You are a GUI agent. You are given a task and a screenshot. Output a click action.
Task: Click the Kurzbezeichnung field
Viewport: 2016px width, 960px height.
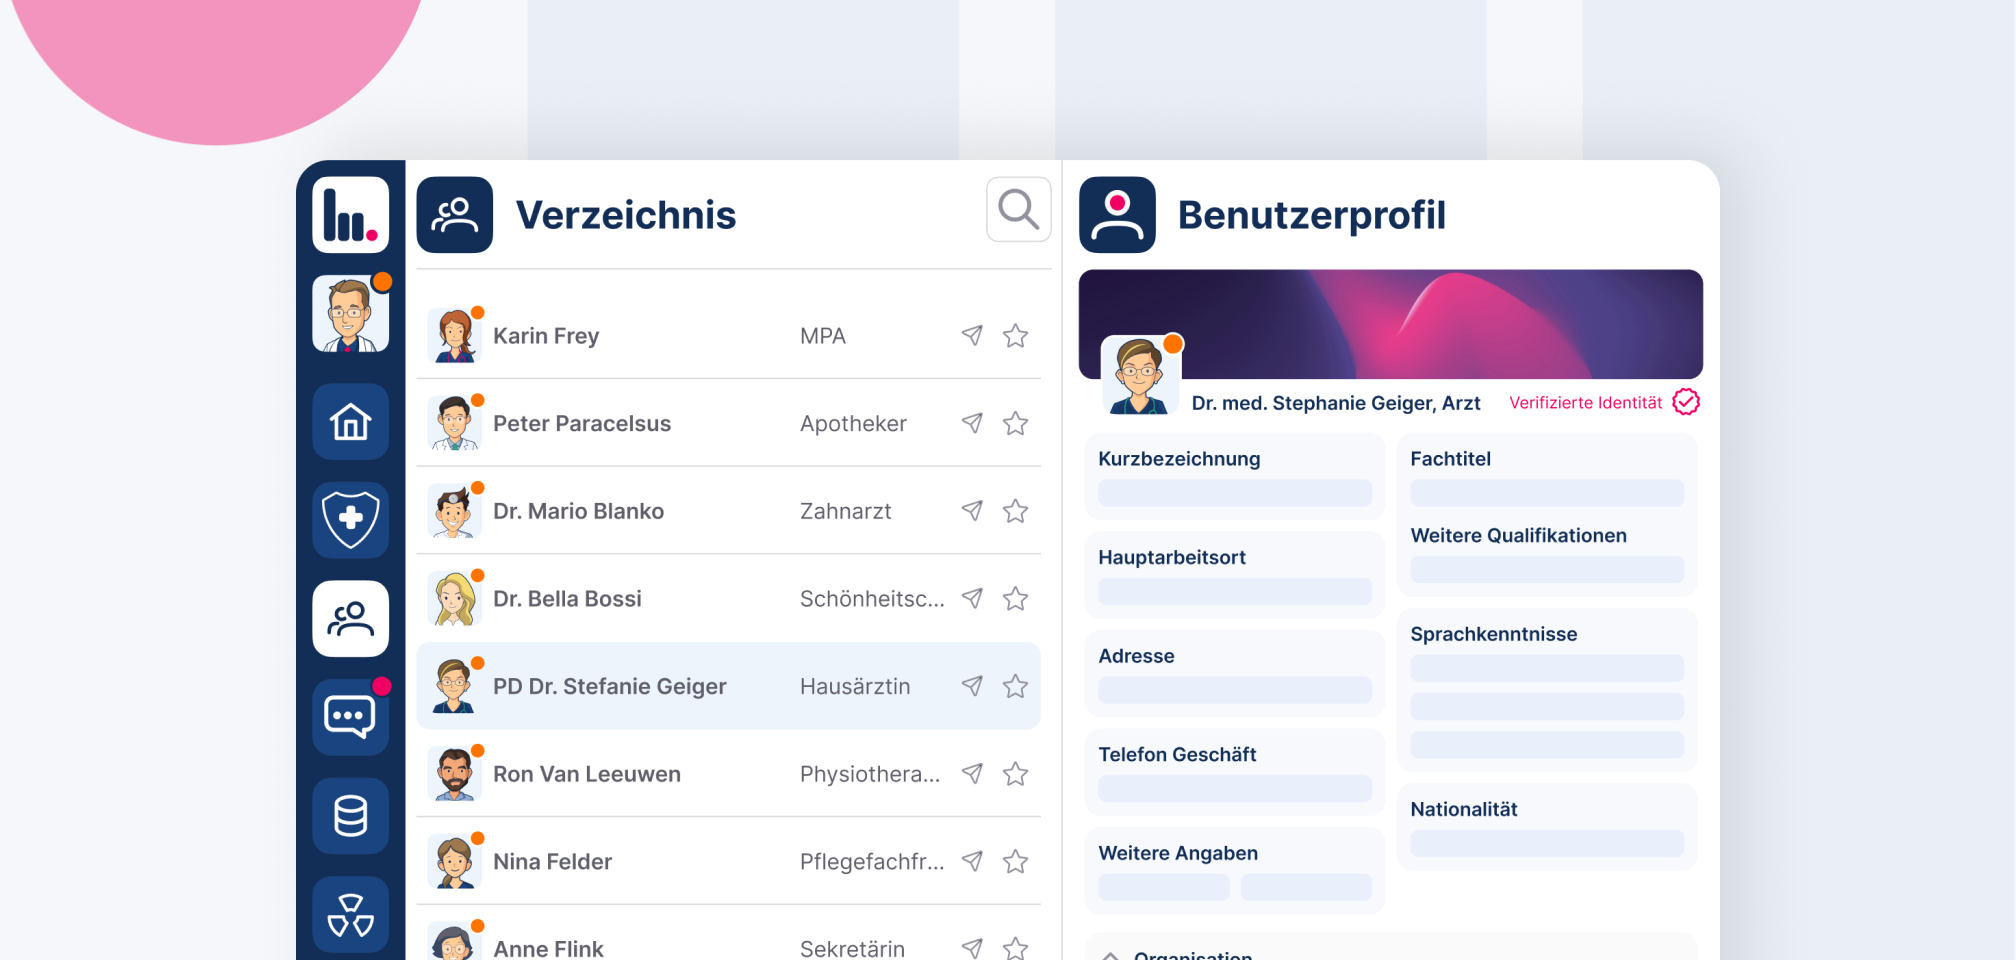[x=1234, y=493]
